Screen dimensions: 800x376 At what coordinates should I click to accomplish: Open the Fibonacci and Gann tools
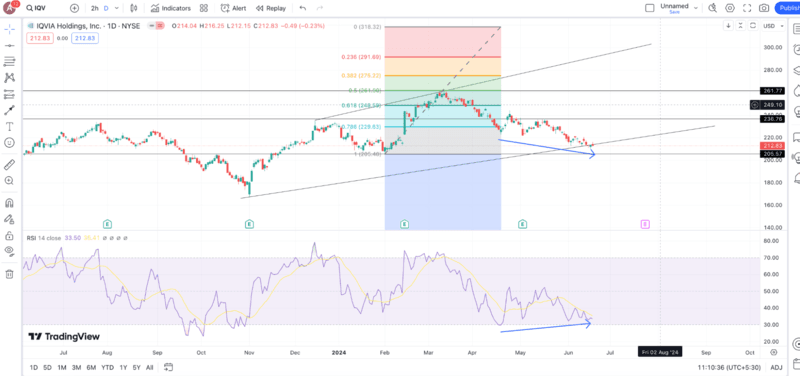click(x=9, y=62)
